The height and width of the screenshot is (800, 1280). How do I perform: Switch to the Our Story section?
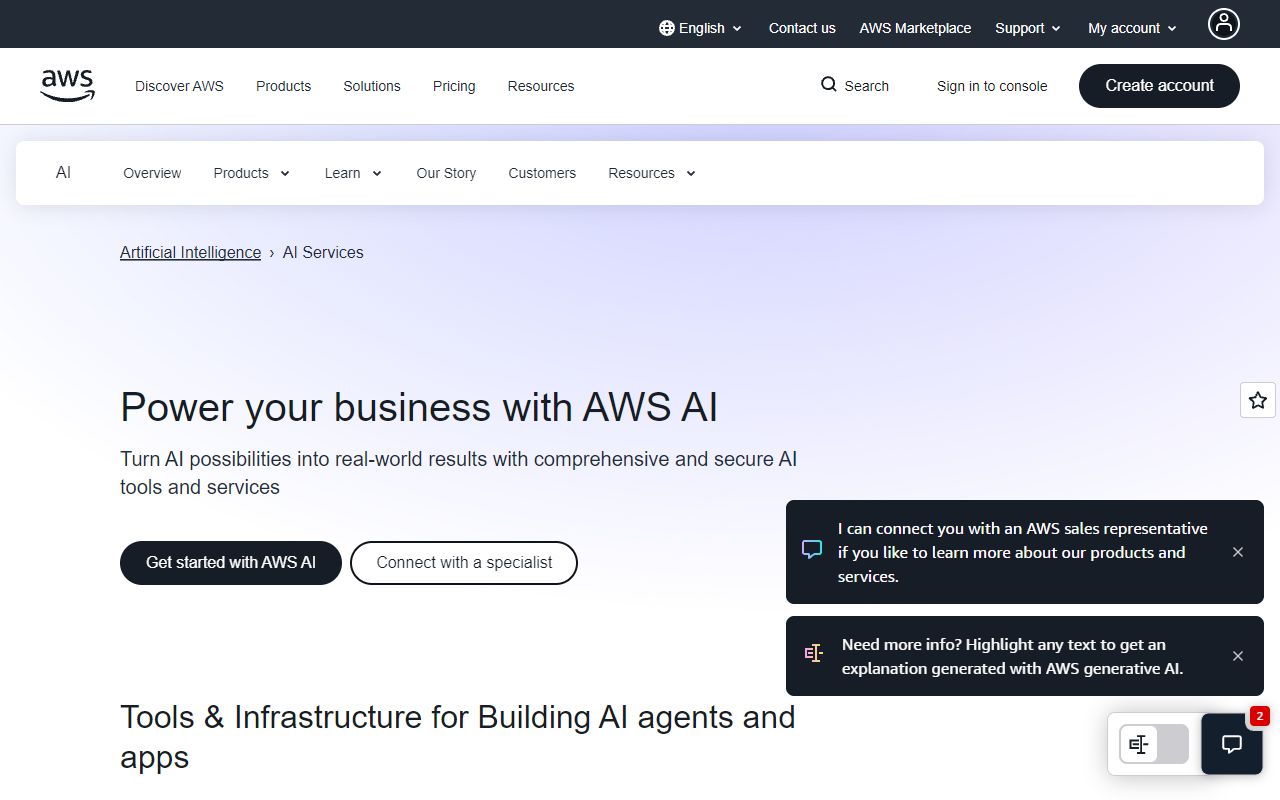446,173
